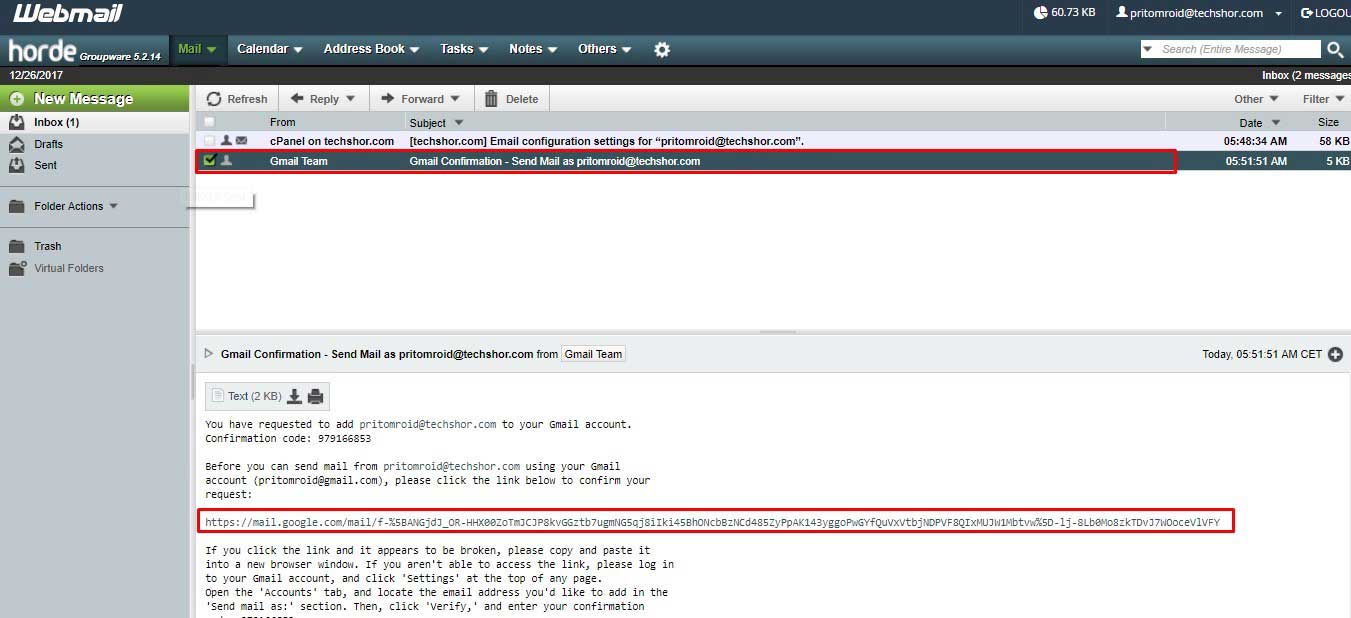Click the Trash folder icon

click(16, 246)
